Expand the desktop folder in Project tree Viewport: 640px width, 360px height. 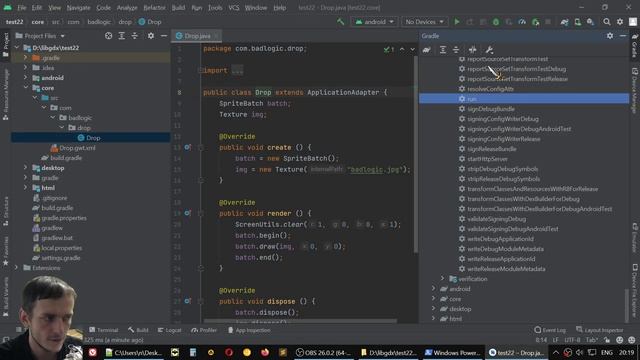tap(25, 168)
